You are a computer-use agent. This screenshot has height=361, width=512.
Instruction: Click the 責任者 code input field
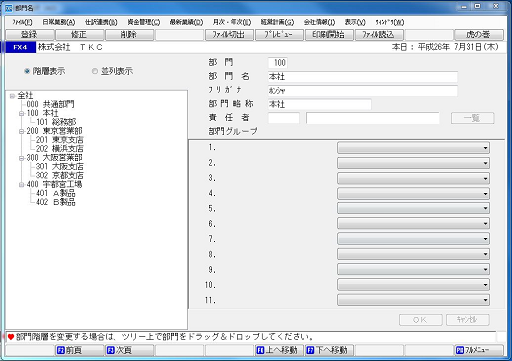[x=283, y=118]
